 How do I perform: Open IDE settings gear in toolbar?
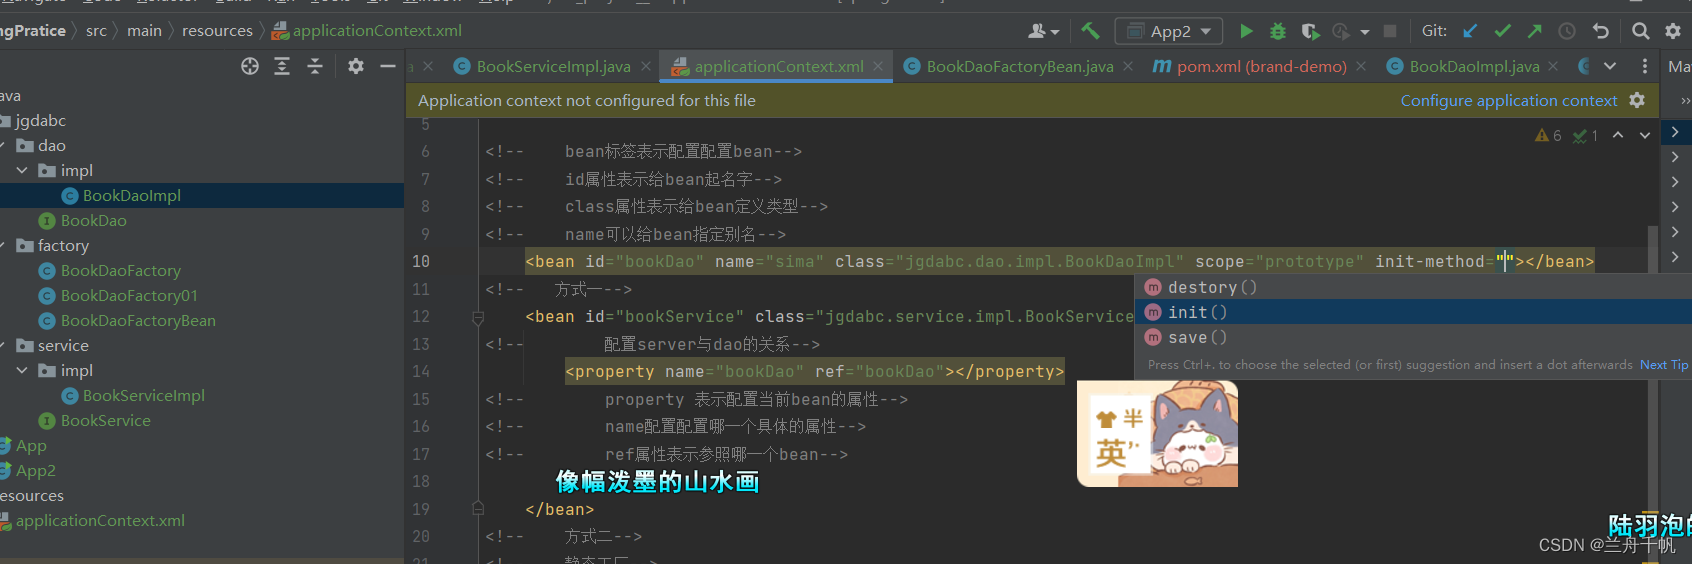click(1673, 31)
